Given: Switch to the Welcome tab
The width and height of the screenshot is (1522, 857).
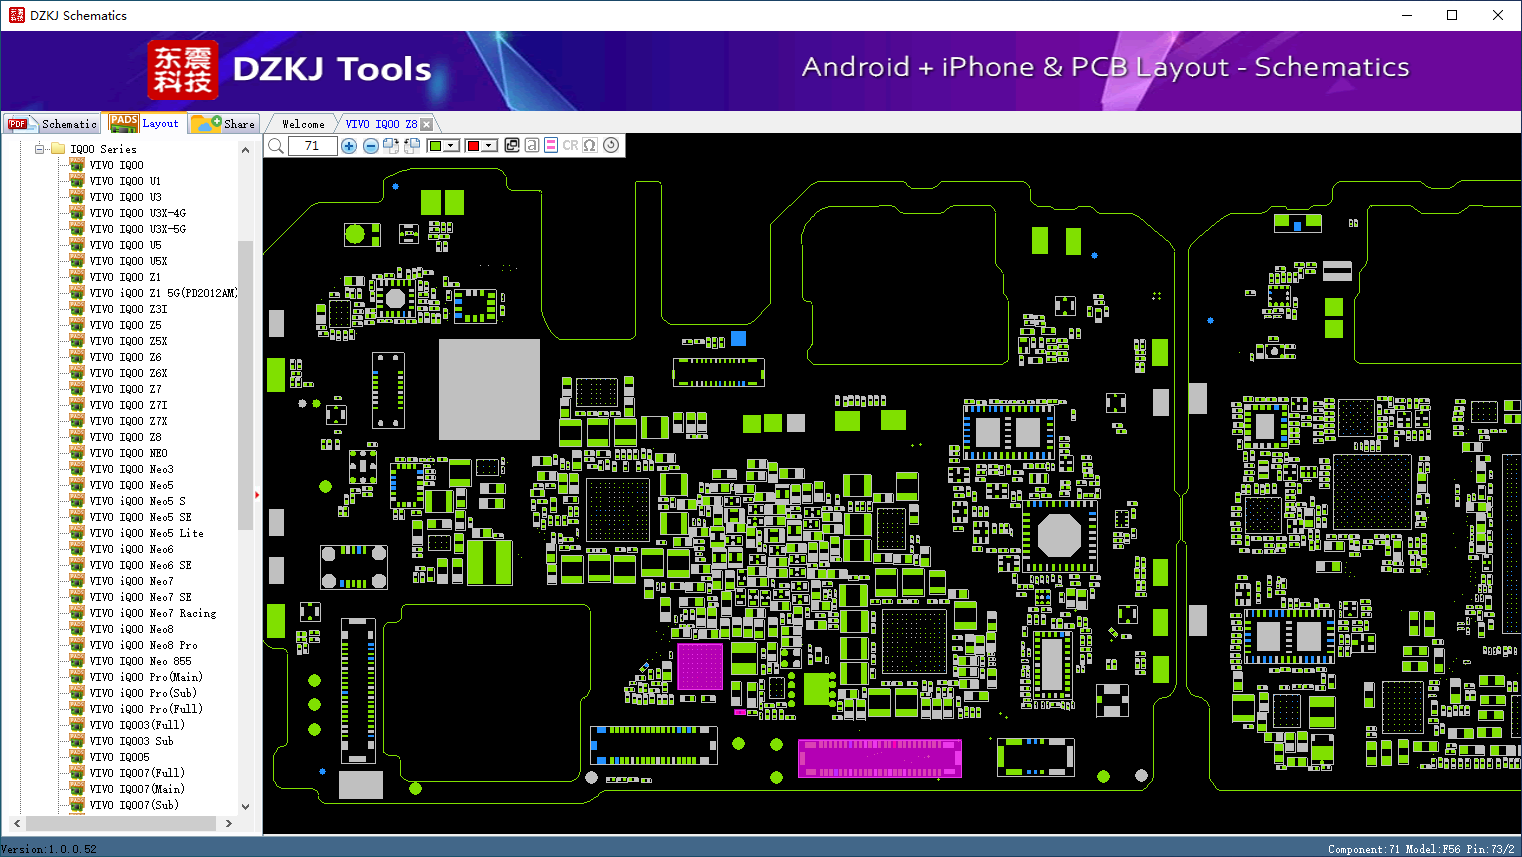Looking at the screenshot, I should coord(303,124).
